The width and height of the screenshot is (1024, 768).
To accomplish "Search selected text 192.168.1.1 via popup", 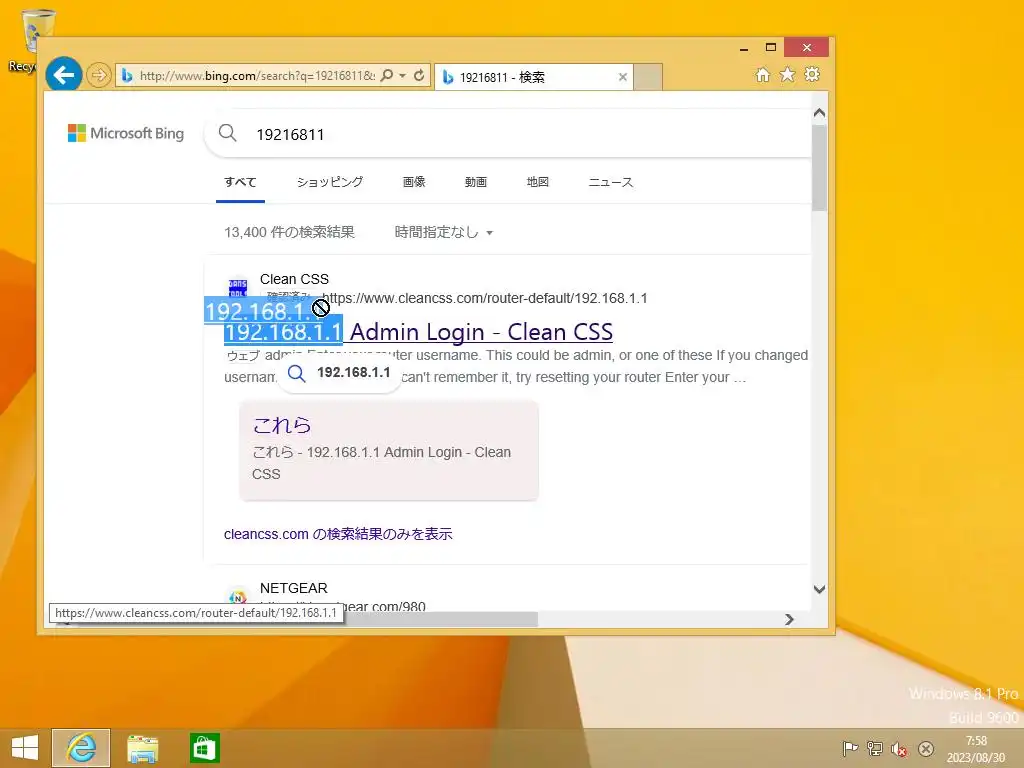I will [340, 373].
